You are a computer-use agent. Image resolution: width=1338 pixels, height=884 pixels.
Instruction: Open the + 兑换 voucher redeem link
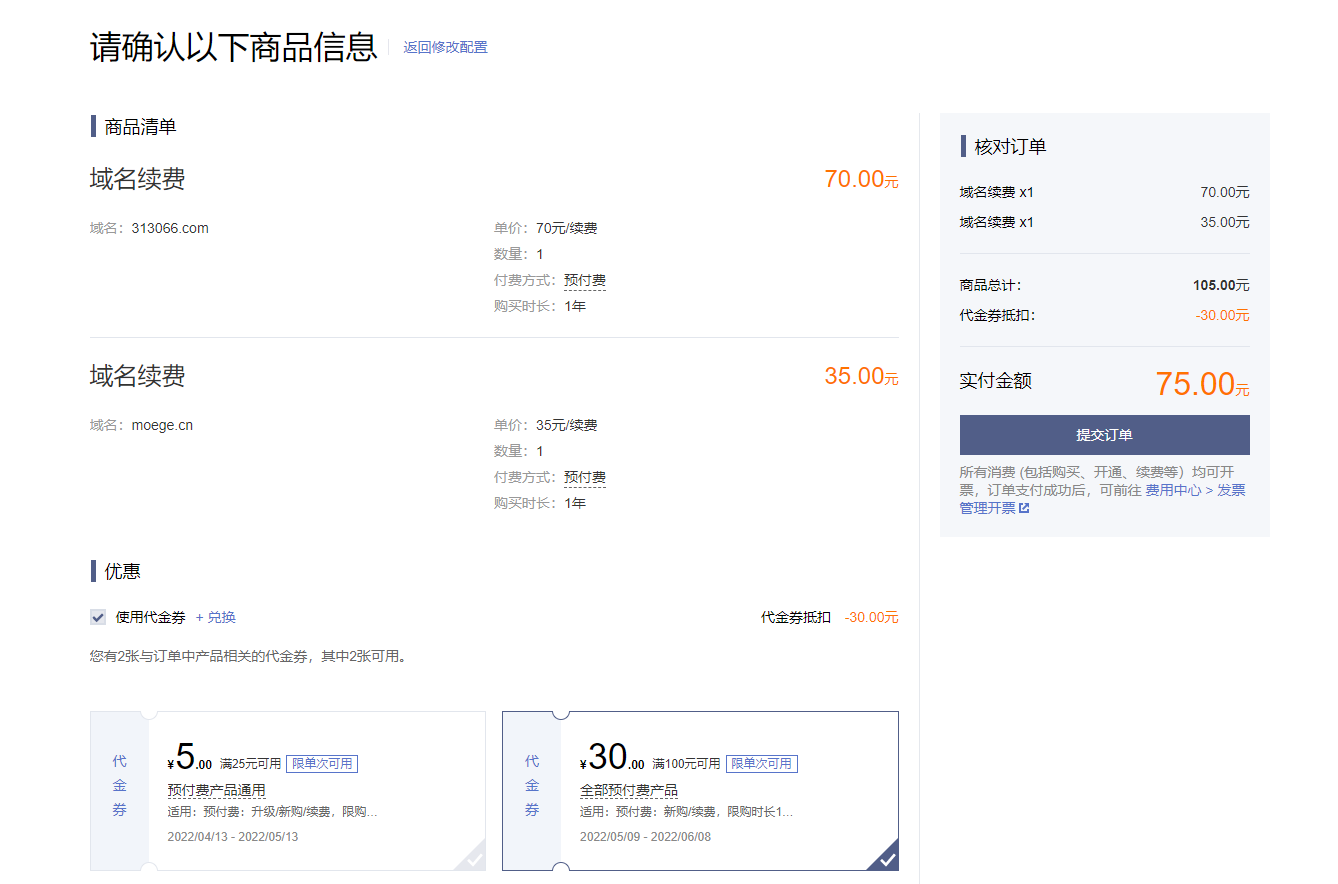click(x=216, y=617)
